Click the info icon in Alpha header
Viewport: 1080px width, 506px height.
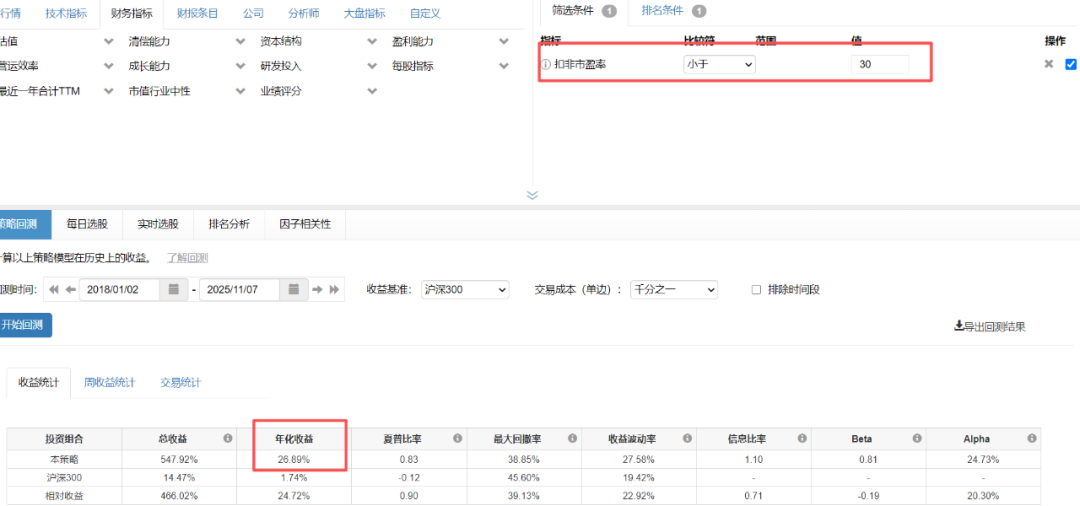[x=1032, y=439]
